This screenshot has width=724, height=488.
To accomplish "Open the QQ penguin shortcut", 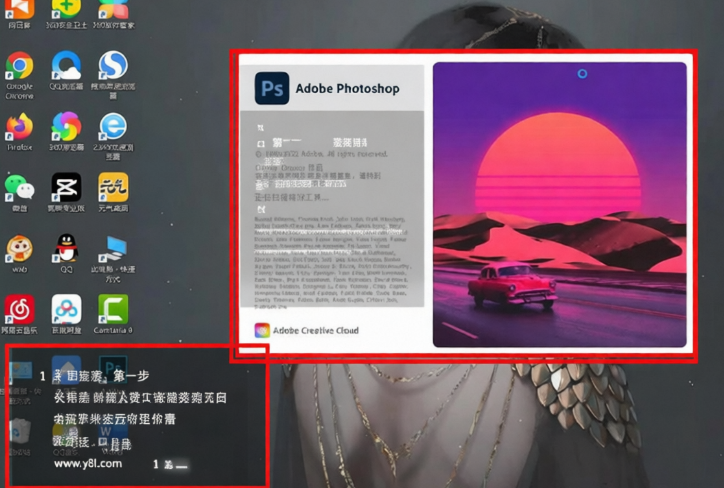I will point(66,248).
